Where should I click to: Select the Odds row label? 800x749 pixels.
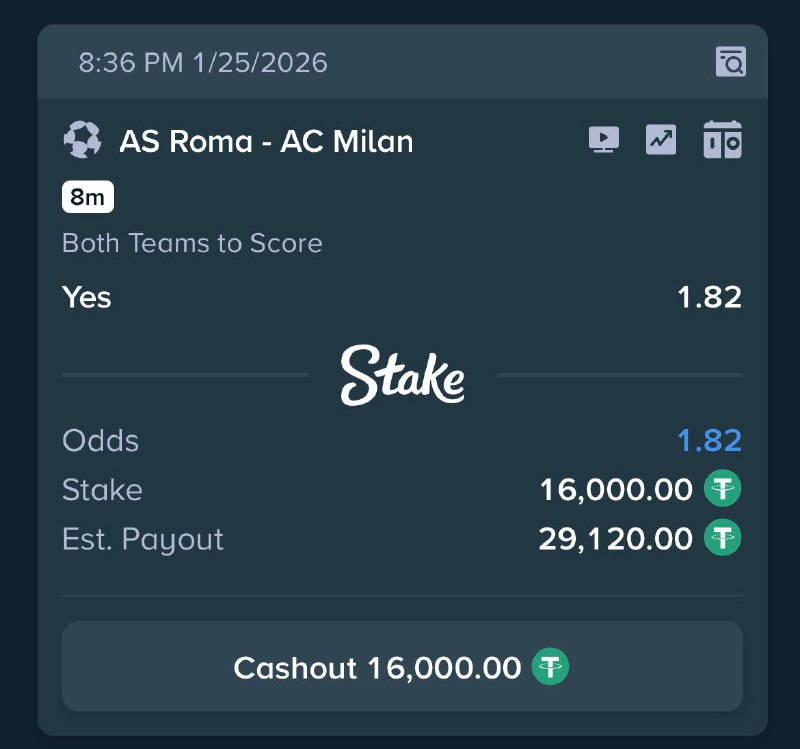click(100, 441)
